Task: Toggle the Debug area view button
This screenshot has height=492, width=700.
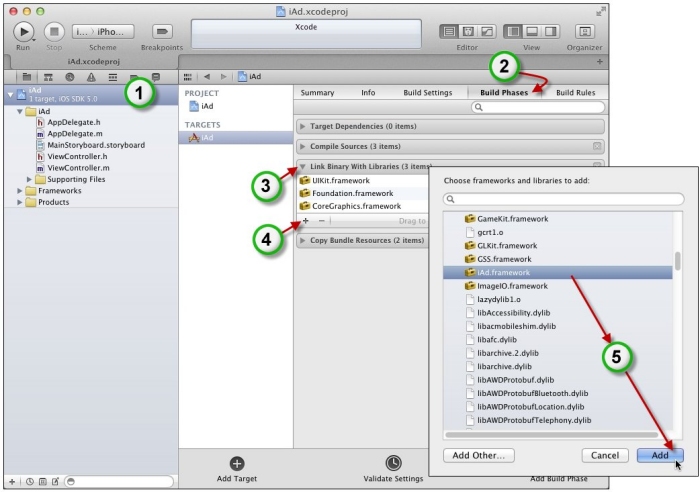Action: [532, 32]
